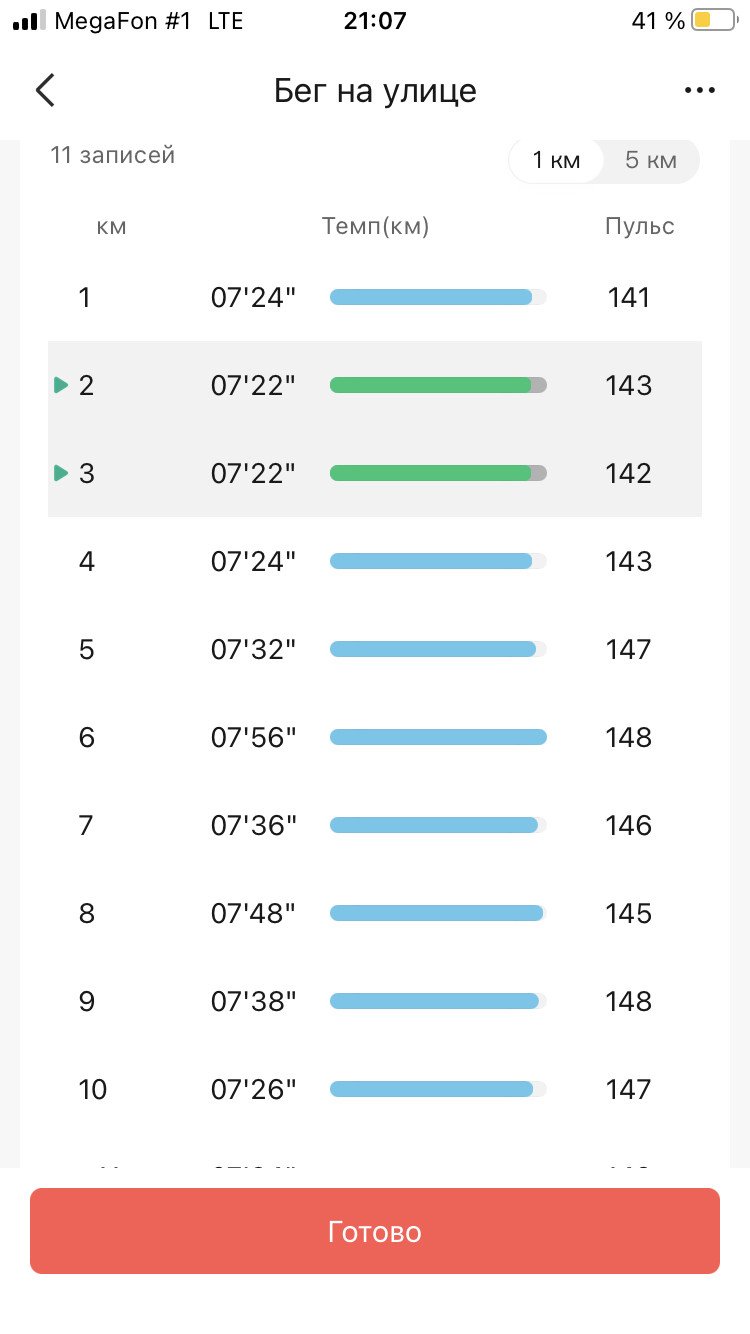Tap the 11 записей label
Viewport: 750px width, 1334px height.
113,155
